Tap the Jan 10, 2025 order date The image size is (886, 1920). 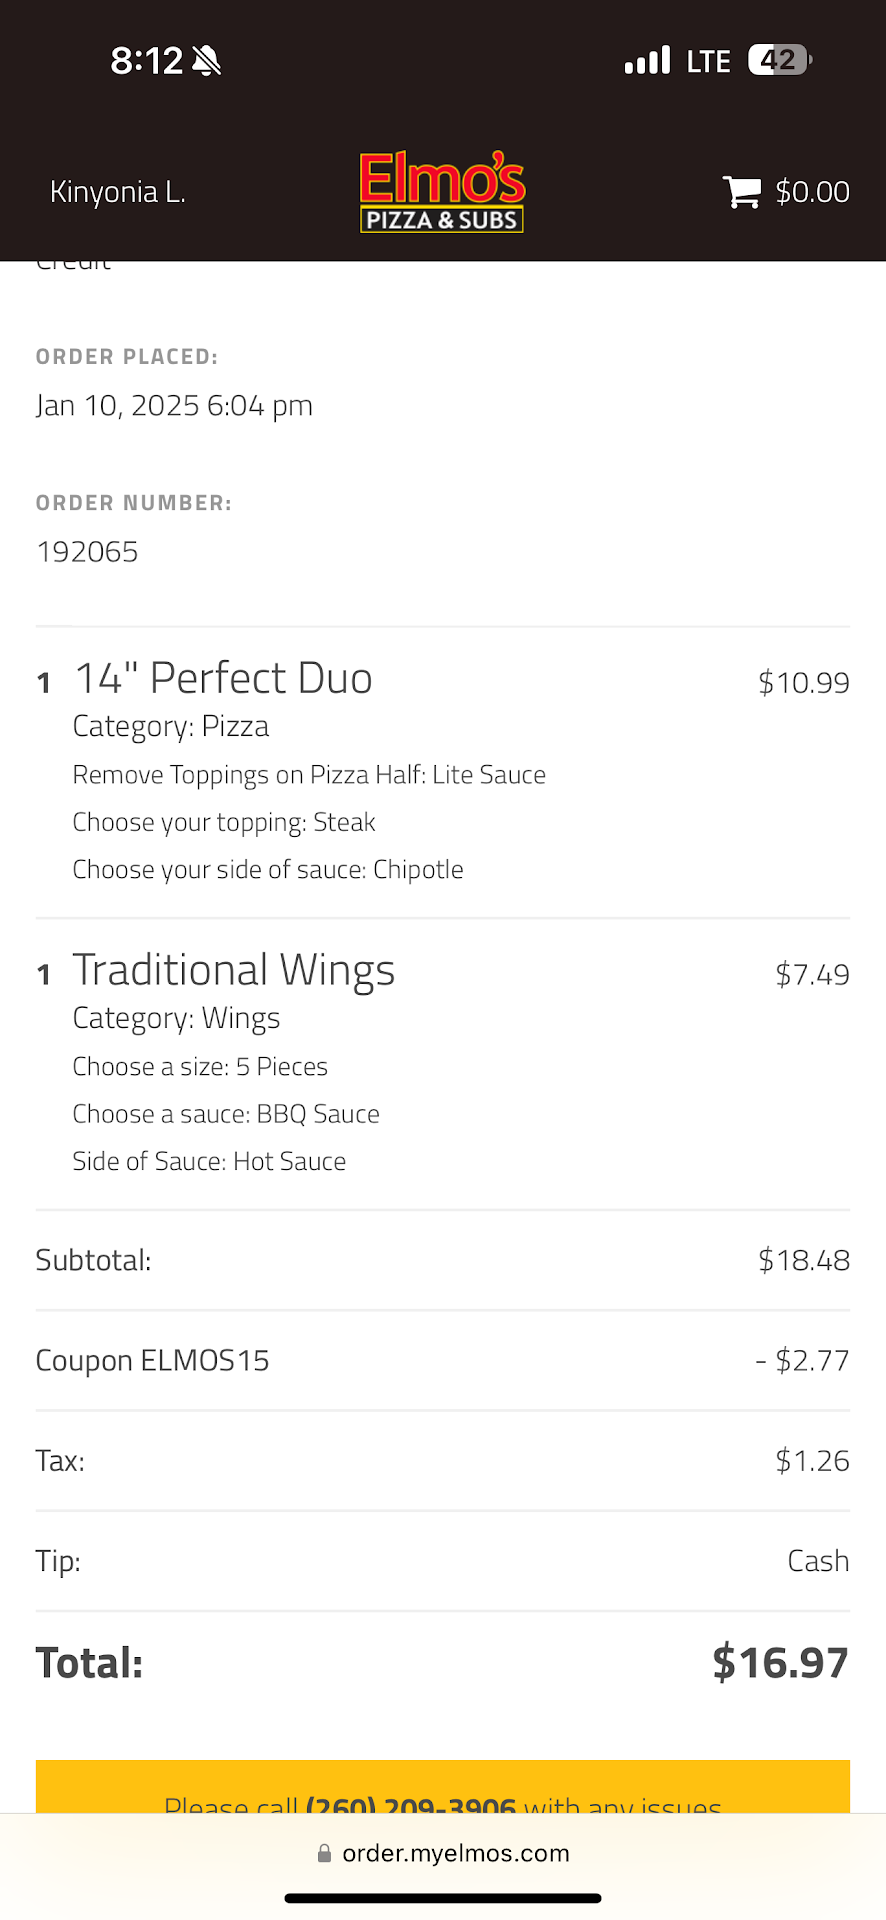(x=174, y=406)
